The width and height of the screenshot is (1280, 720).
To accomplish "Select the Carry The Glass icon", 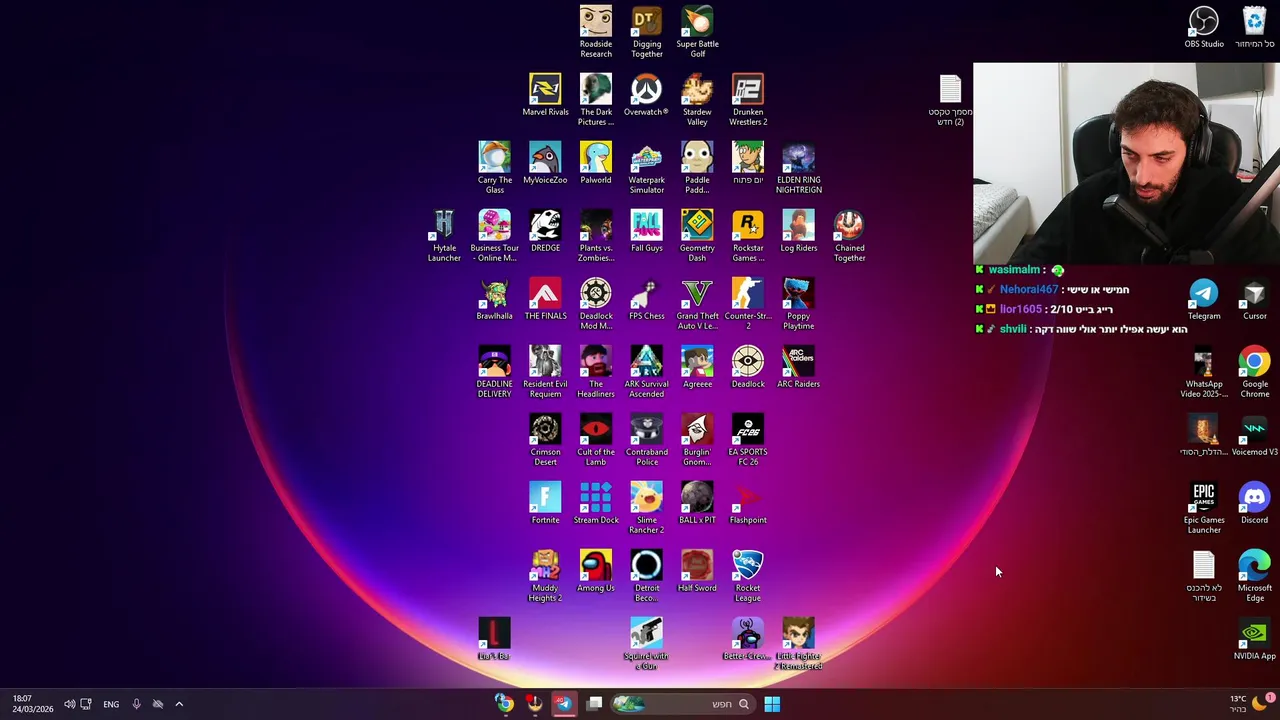I will [494, 168].
